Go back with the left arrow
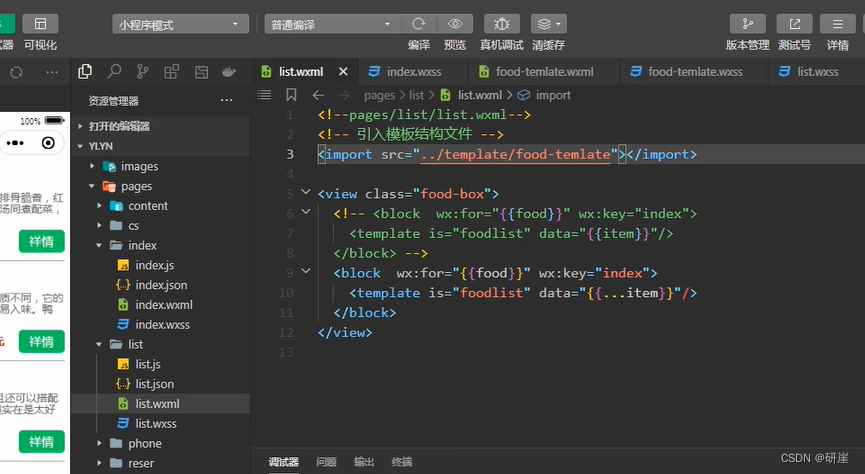This screenshot has width=865, height=474. point(318,95)
